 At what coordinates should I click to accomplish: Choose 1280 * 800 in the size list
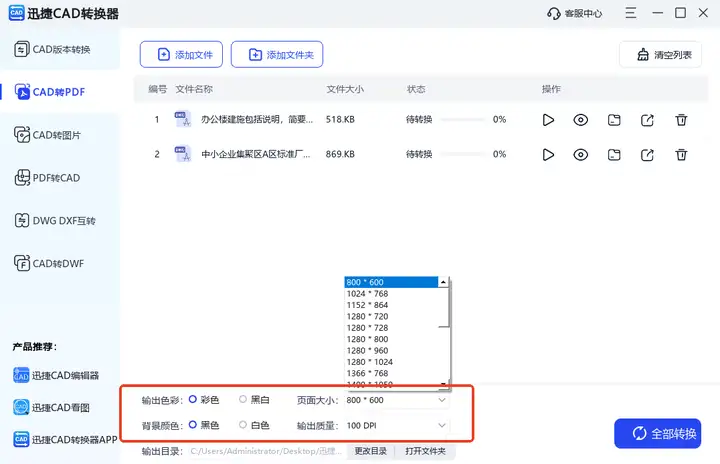(x=391, y=339)
